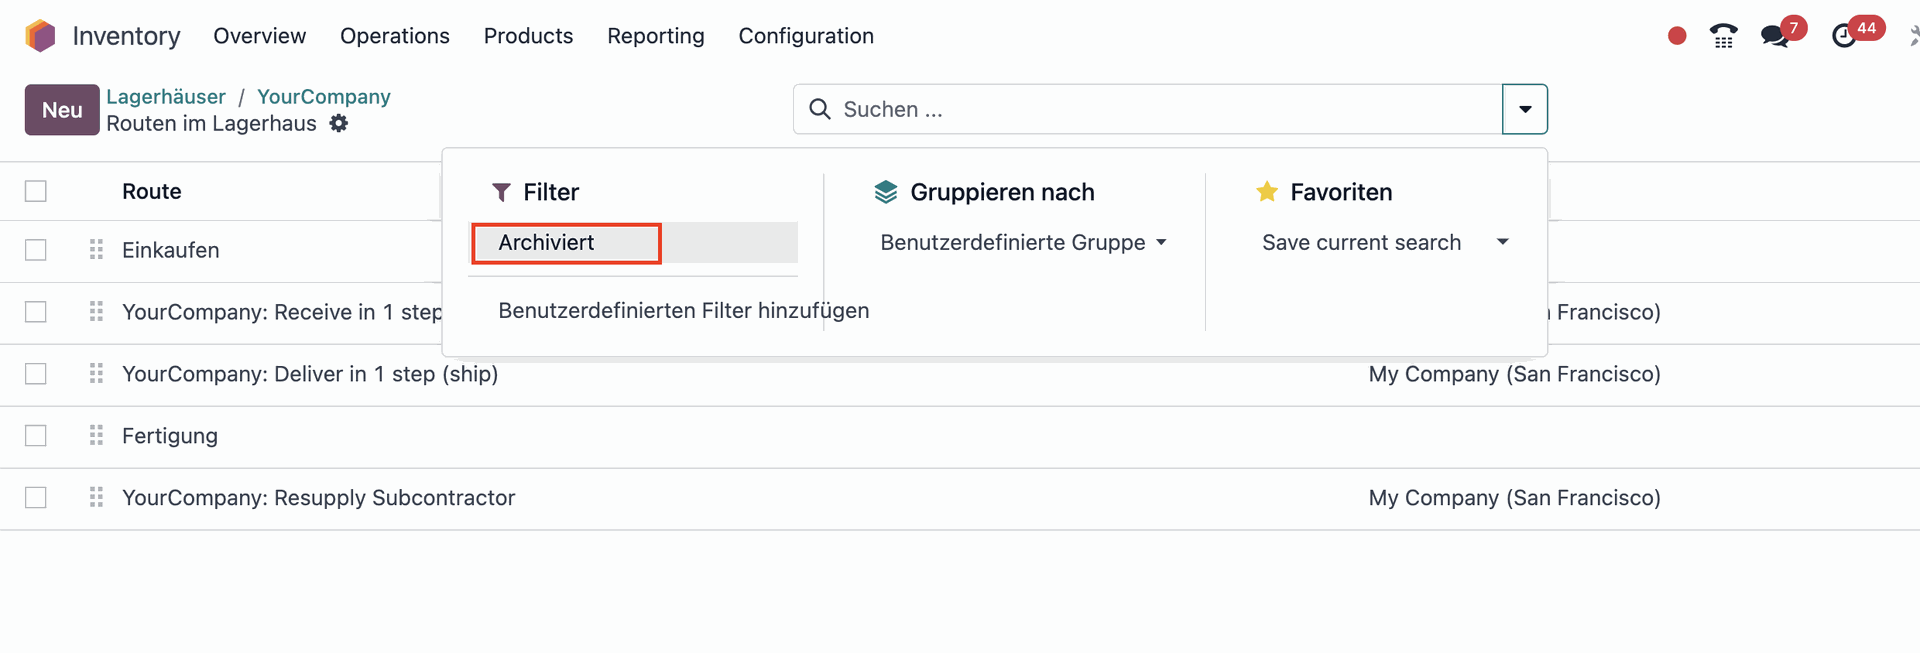1920x653 pixels.
Task: Select the checkbox next to Fertigung route
Action: (x=35, y=435)
